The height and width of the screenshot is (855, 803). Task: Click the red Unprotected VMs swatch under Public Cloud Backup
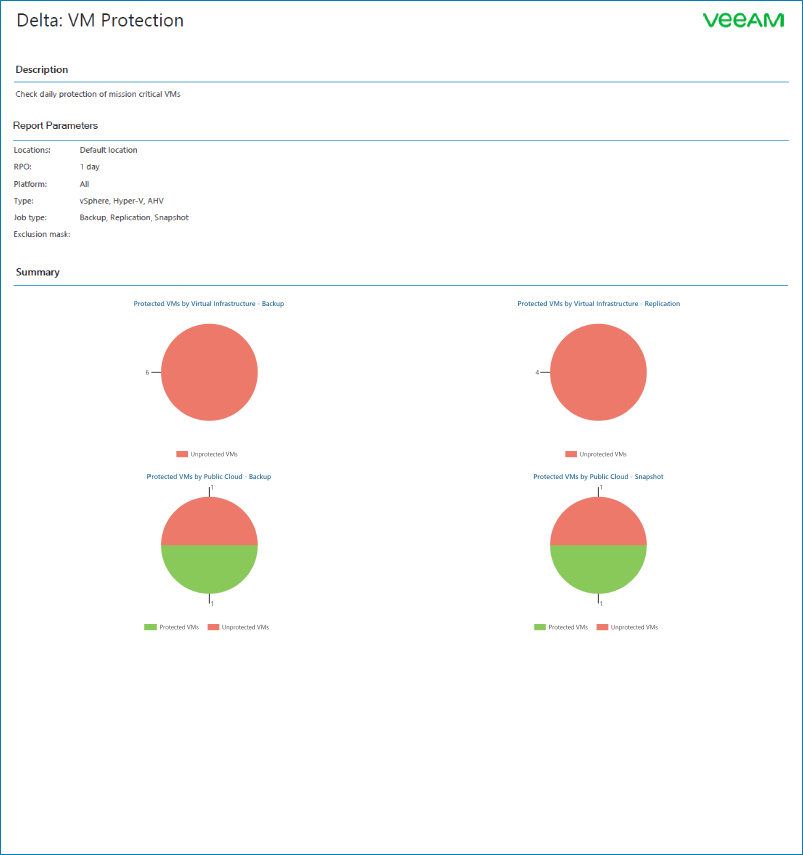click(213, 627)
